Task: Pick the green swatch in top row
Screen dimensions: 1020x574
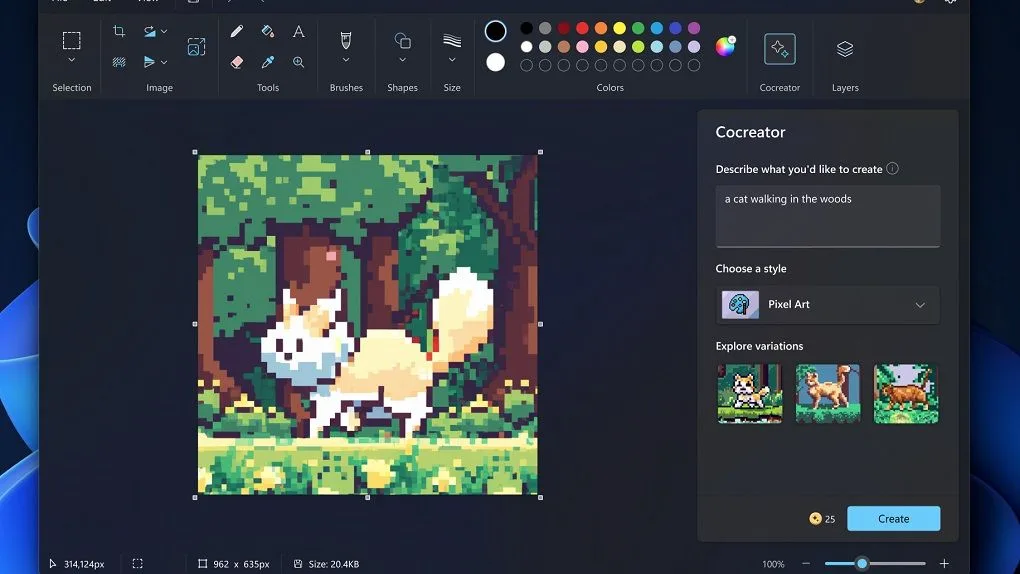Action: click(638, 28)
